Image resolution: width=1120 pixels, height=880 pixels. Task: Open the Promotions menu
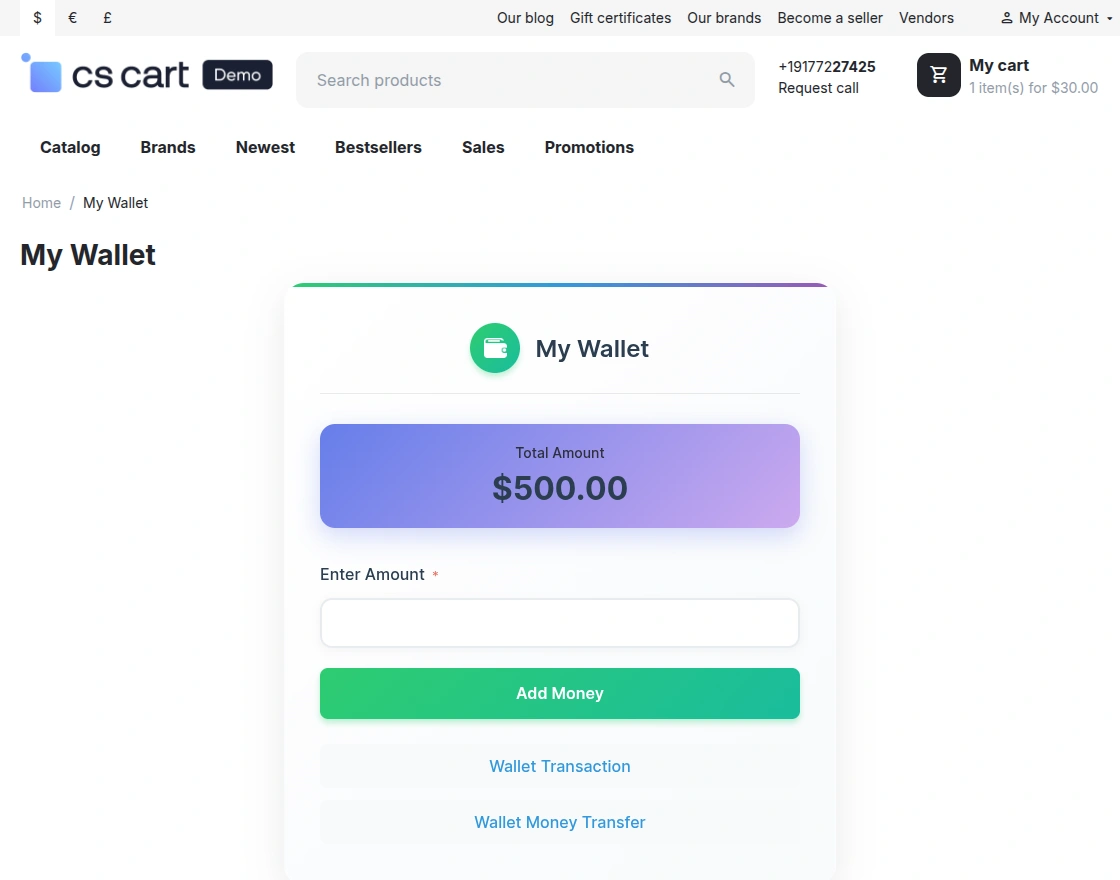point(588,147)
